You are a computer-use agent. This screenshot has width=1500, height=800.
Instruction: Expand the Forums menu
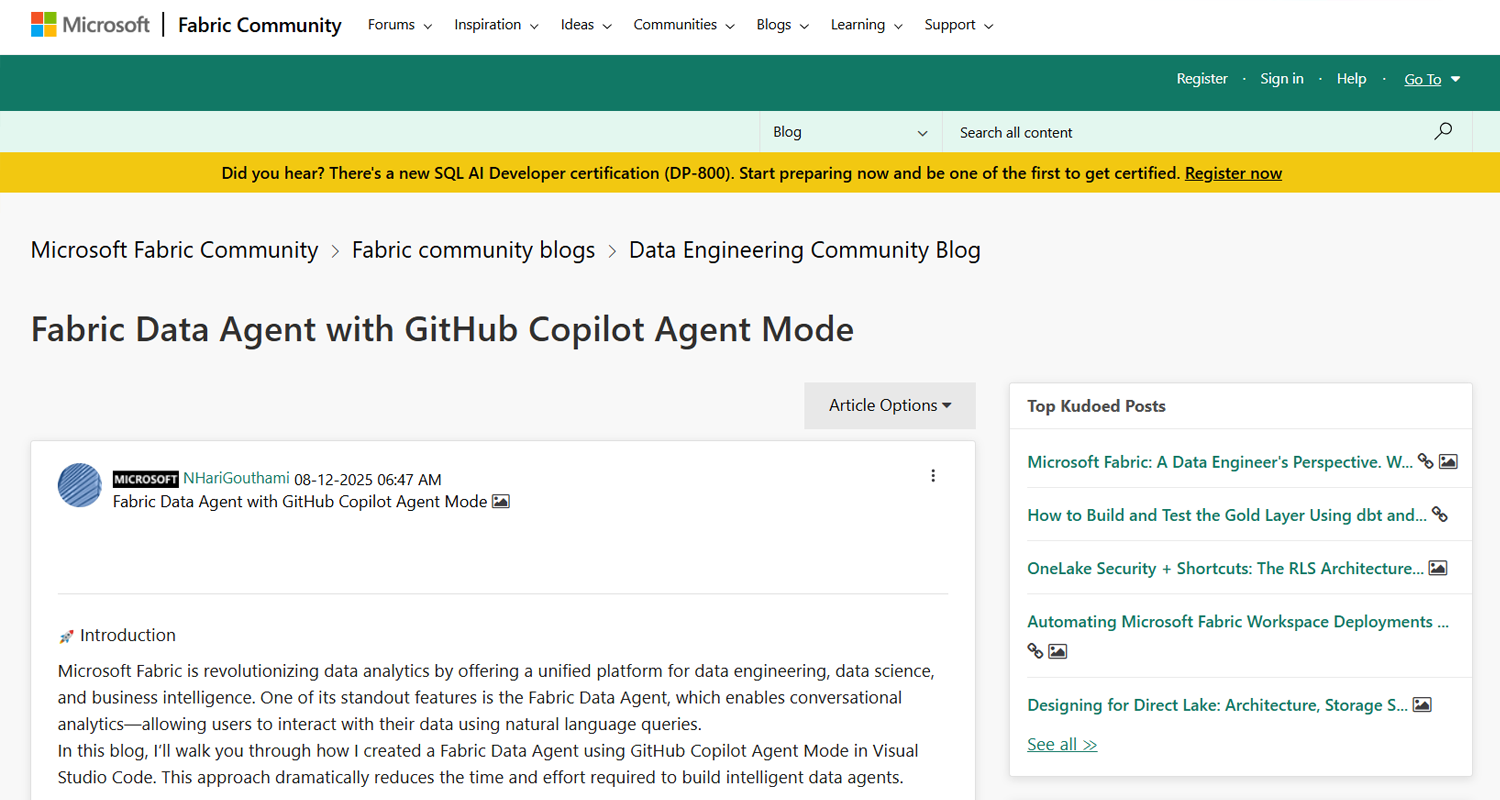click(x=400, y=25)
